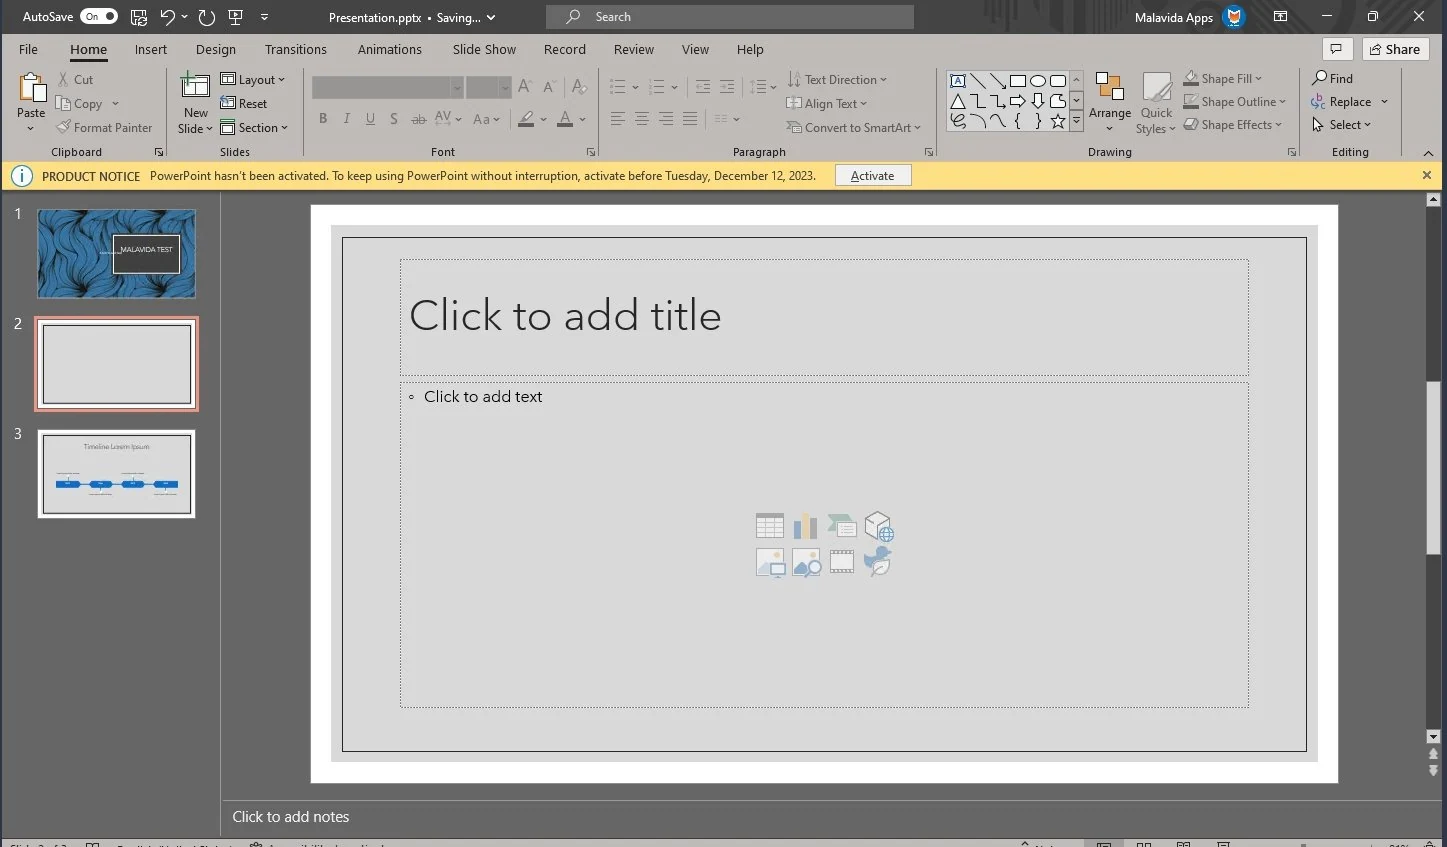Expand the shapes gallery More arrow
The image size is (1447, 847).
(1077, 121)
